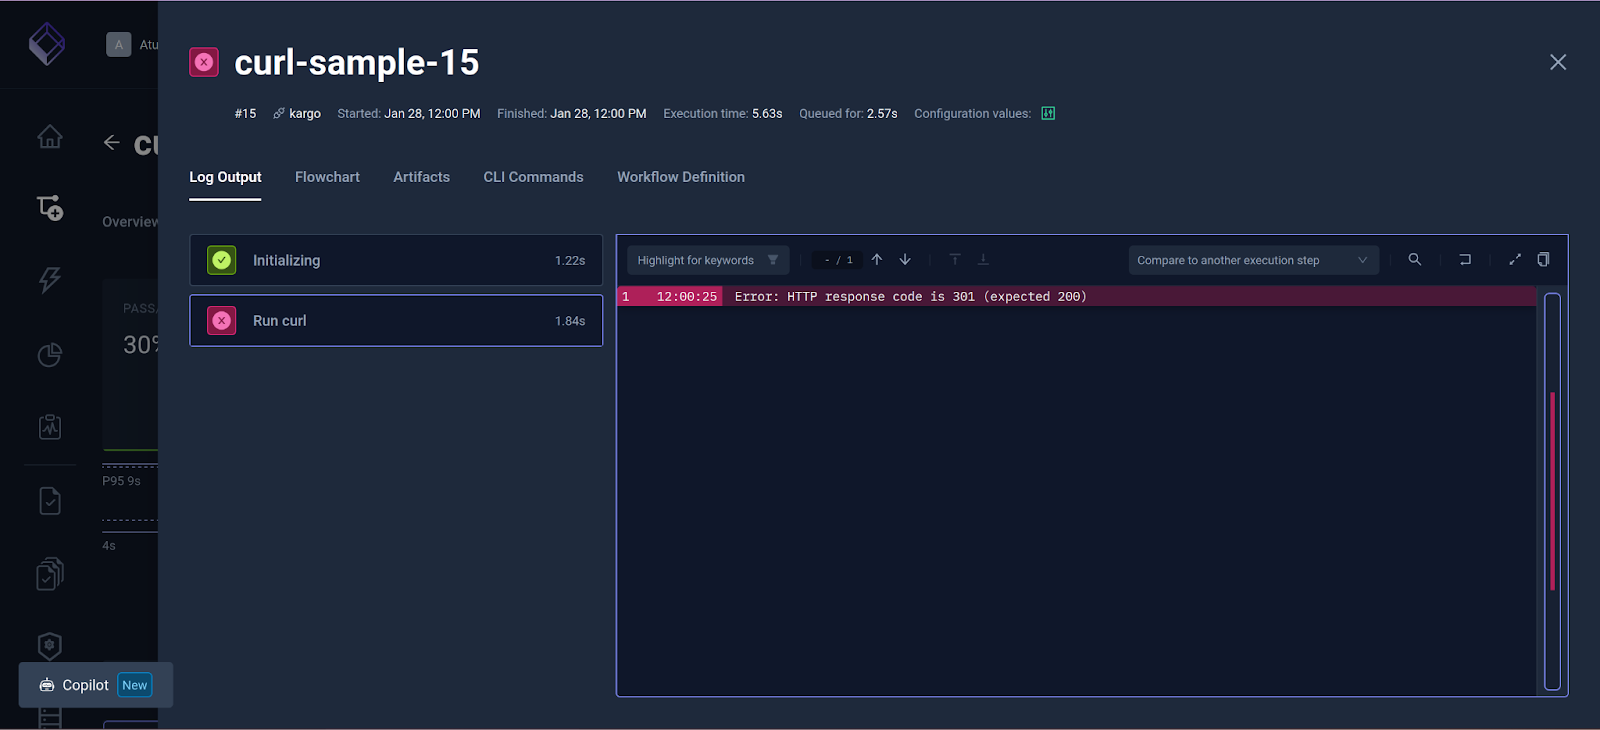Open the configuration values icon
This screenshot has width=1600, height=730.
[1048, 113]
